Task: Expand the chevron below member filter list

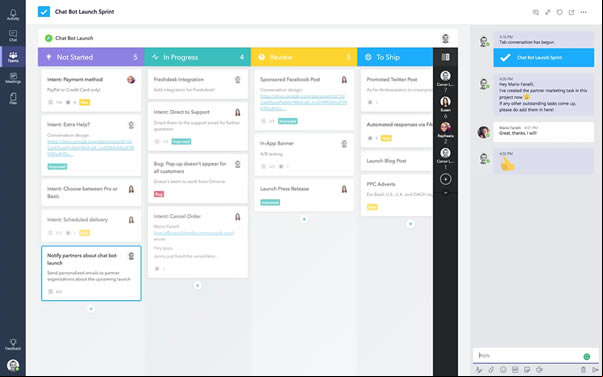Action: pos(445,193)
